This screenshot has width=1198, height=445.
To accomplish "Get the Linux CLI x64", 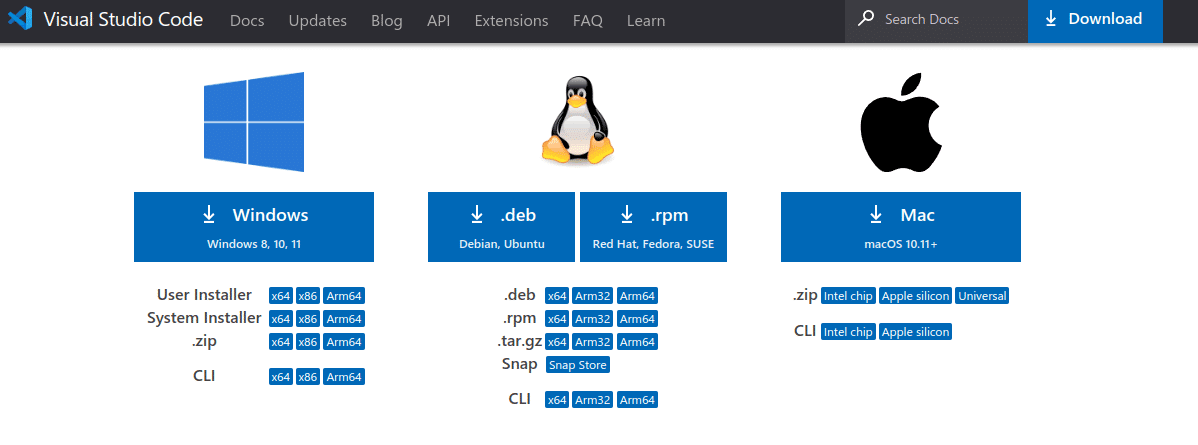I will point(557,400).
